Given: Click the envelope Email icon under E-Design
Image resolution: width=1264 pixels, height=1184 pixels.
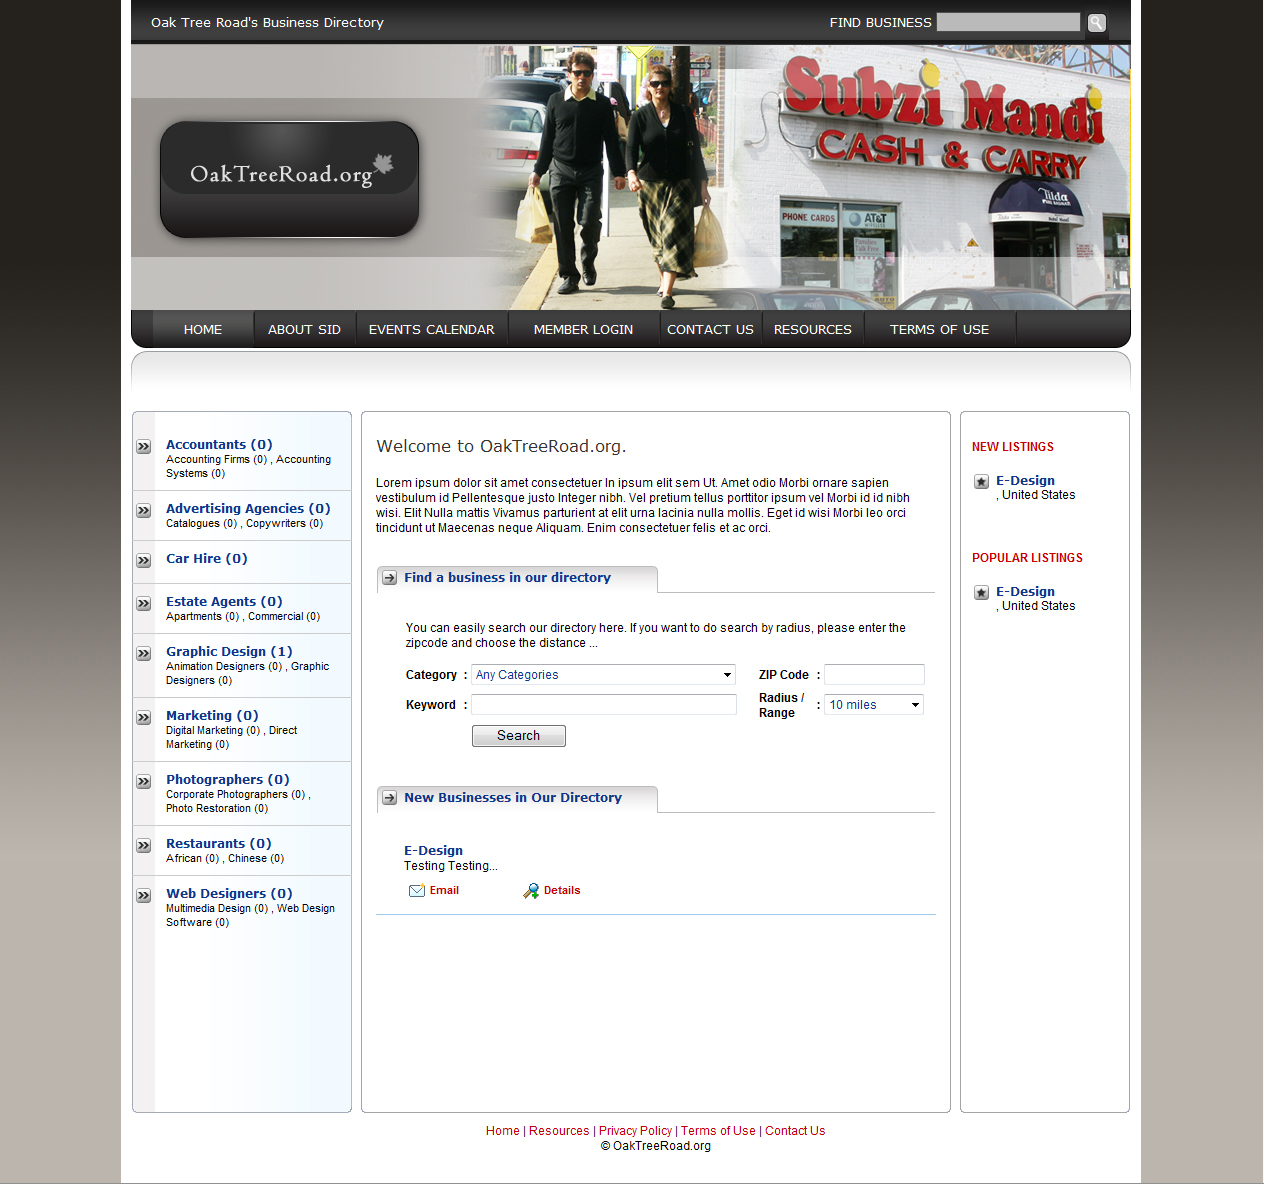Looking at the screenshot, I should 417,891.
